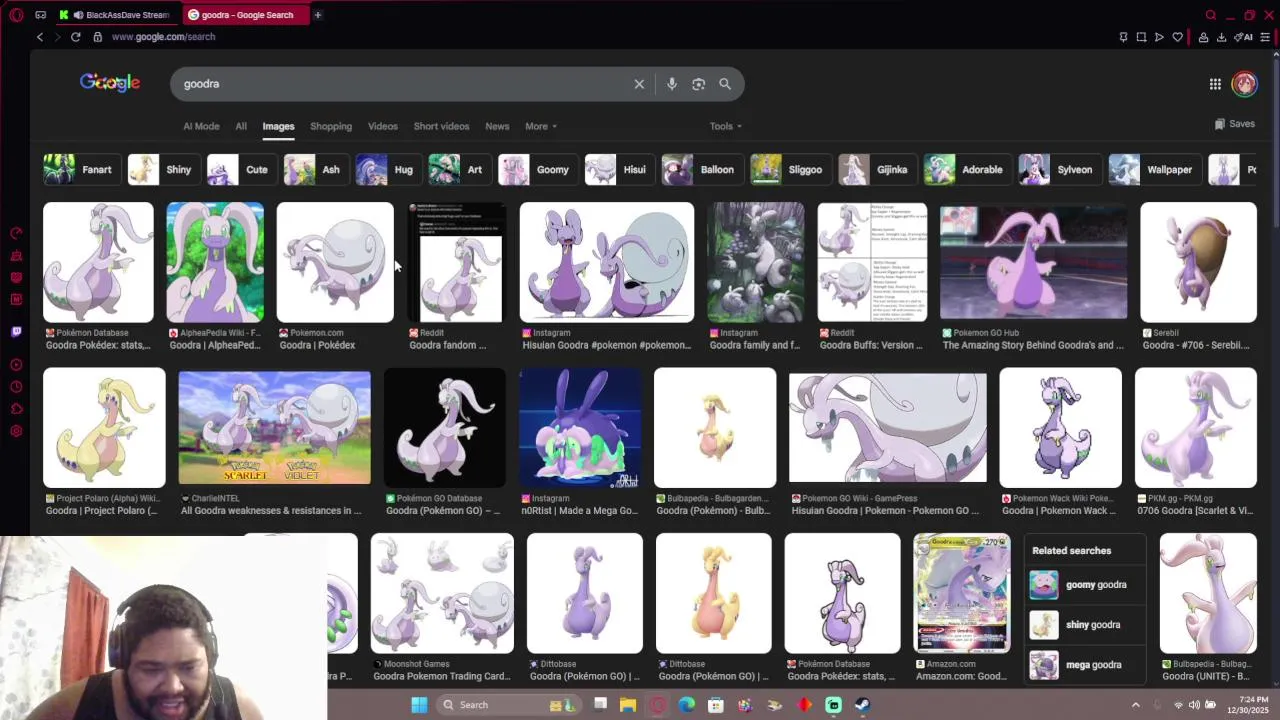
Task: Open the taskbar clock 7:24 PM
Action: (x=1246, y=705)
